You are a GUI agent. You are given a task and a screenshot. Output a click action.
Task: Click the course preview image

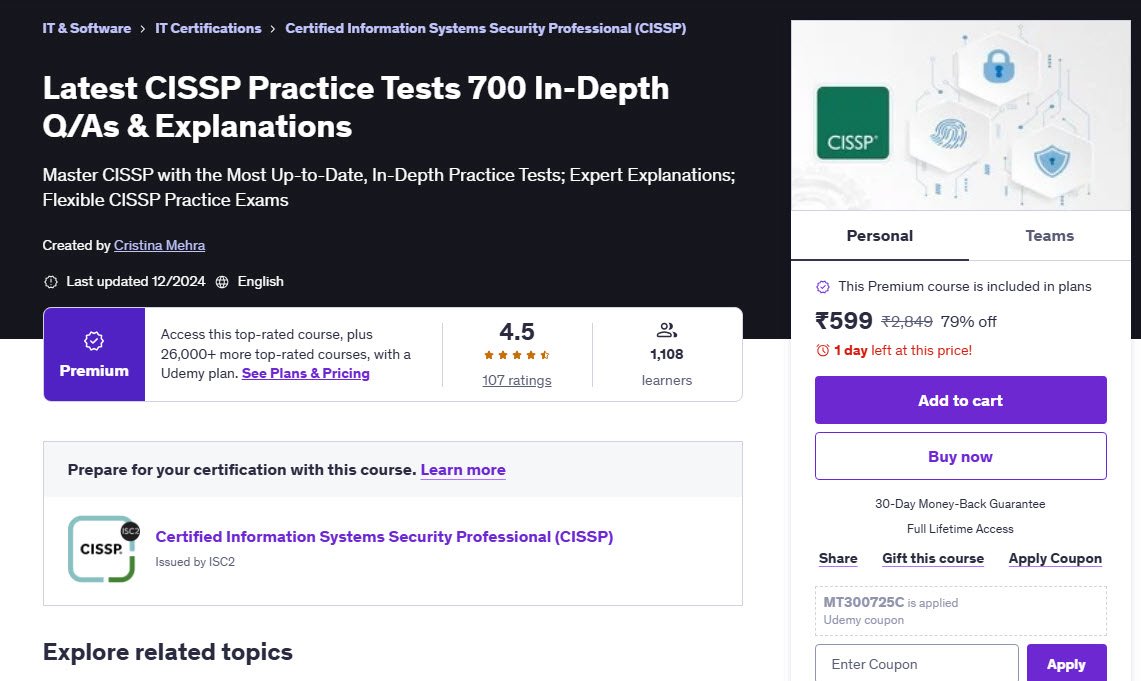[961, 115]
